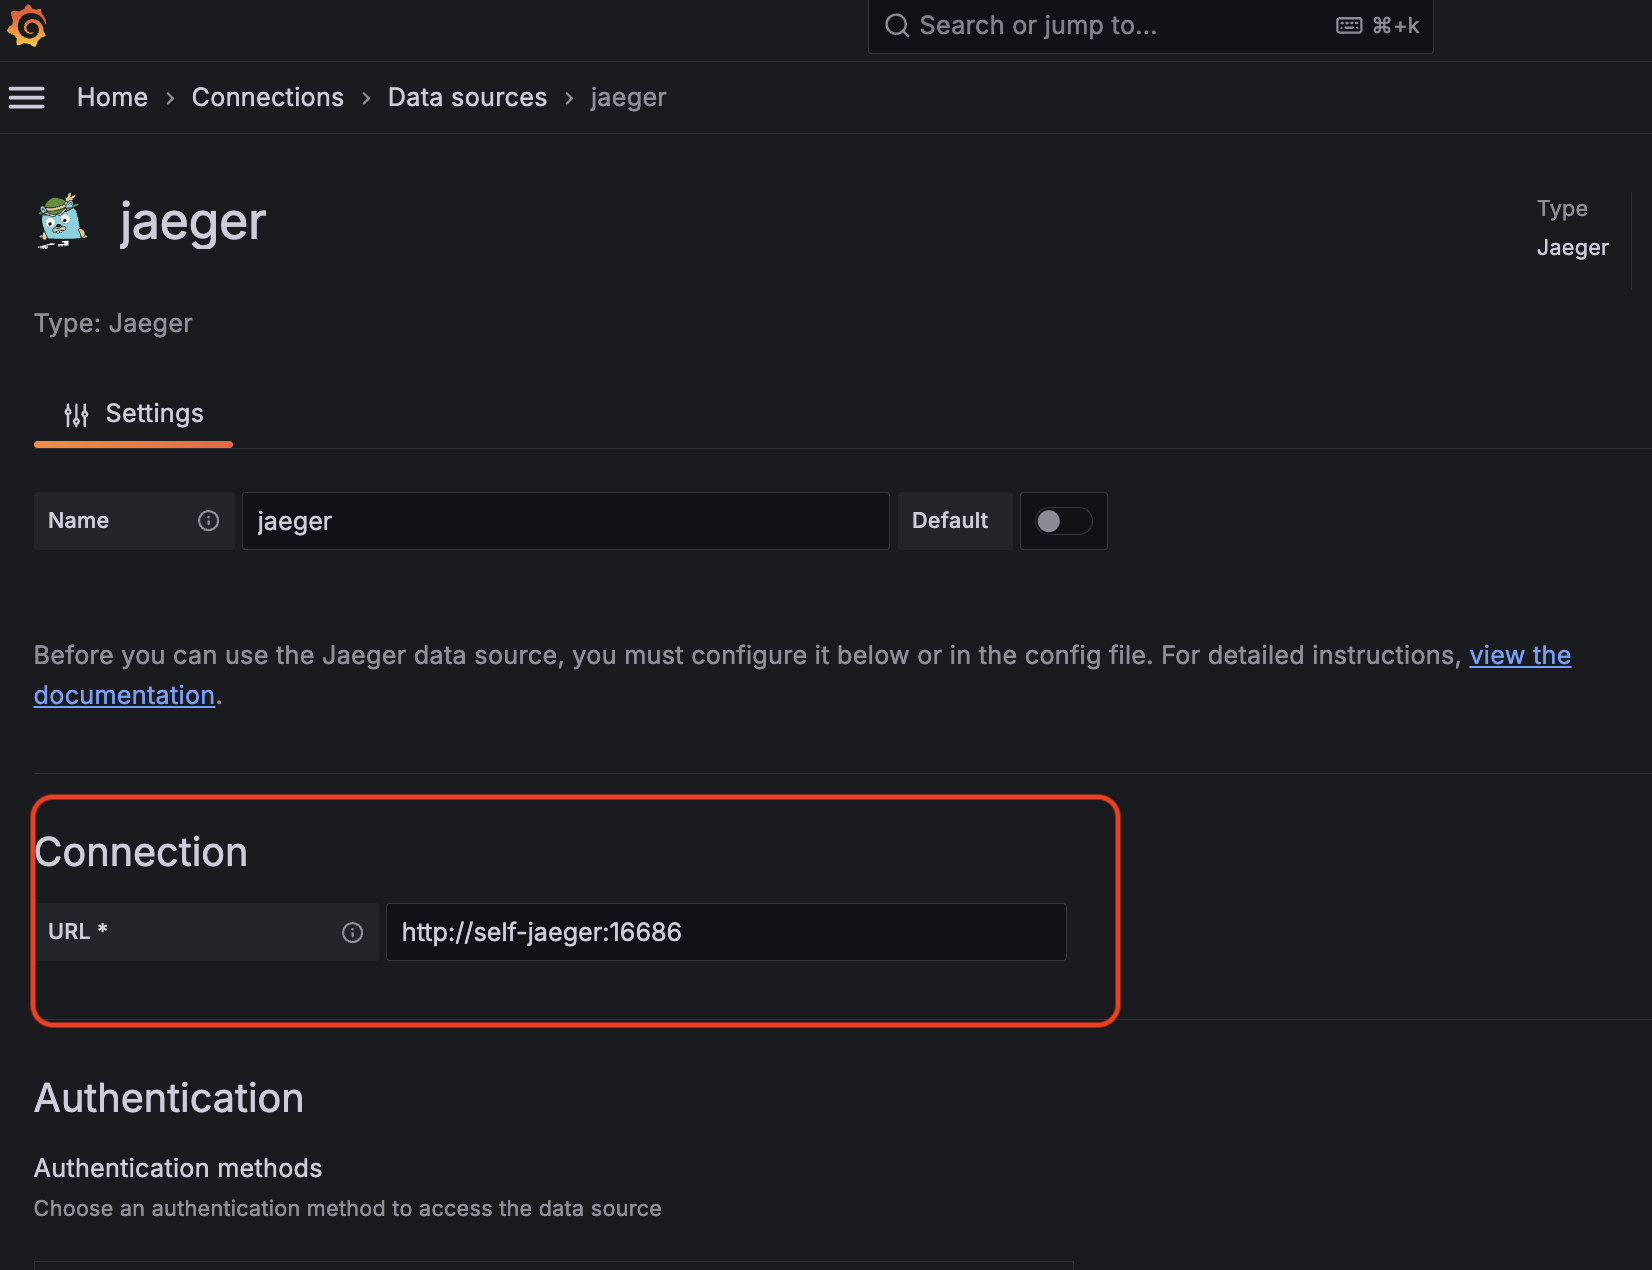This screenshot has width=1652, height=1270.
Task: Open the Settings tab
Action: [x=133, y=414]
